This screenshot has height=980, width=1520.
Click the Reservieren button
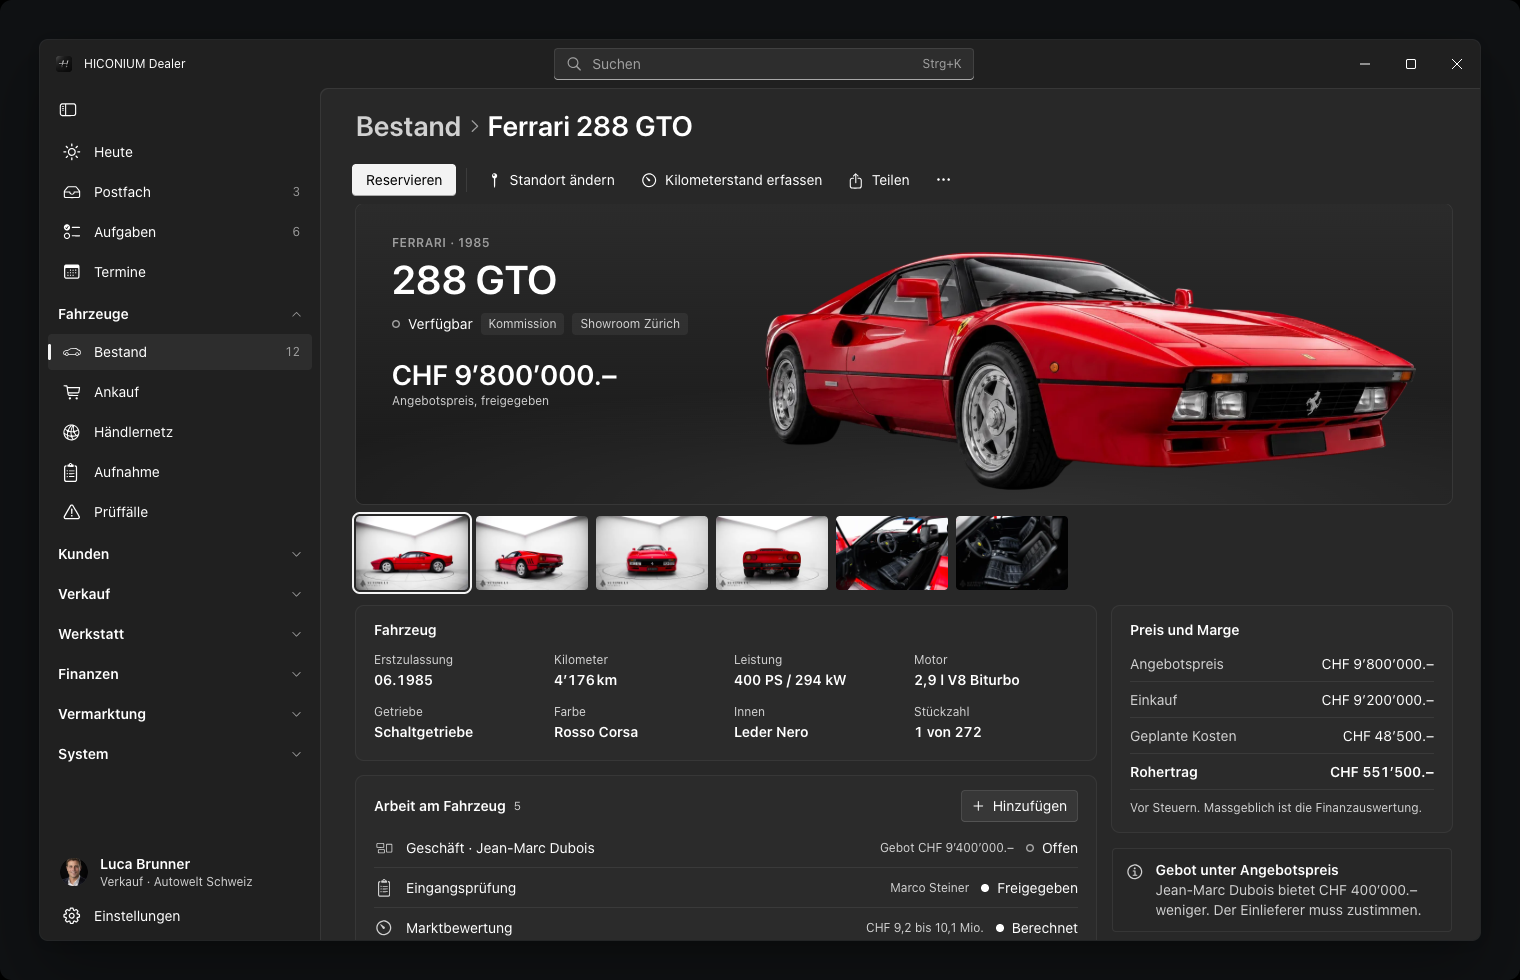[x=404, y=180]
